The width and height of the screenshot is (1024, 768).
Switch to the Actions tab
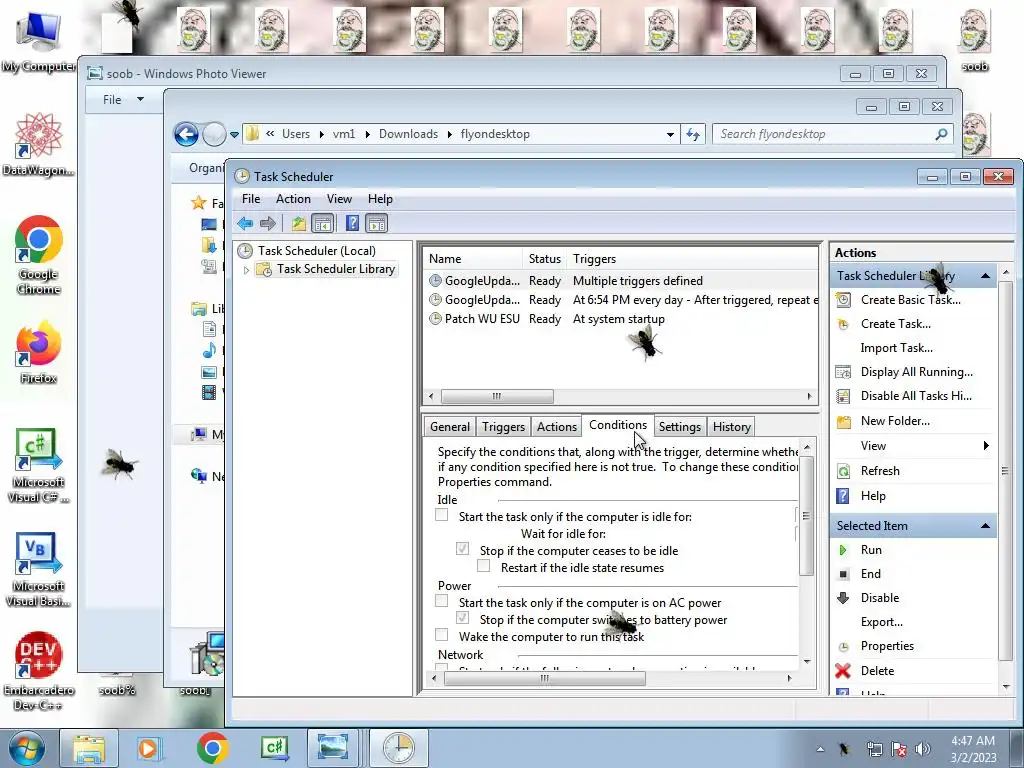click(556, 426)
